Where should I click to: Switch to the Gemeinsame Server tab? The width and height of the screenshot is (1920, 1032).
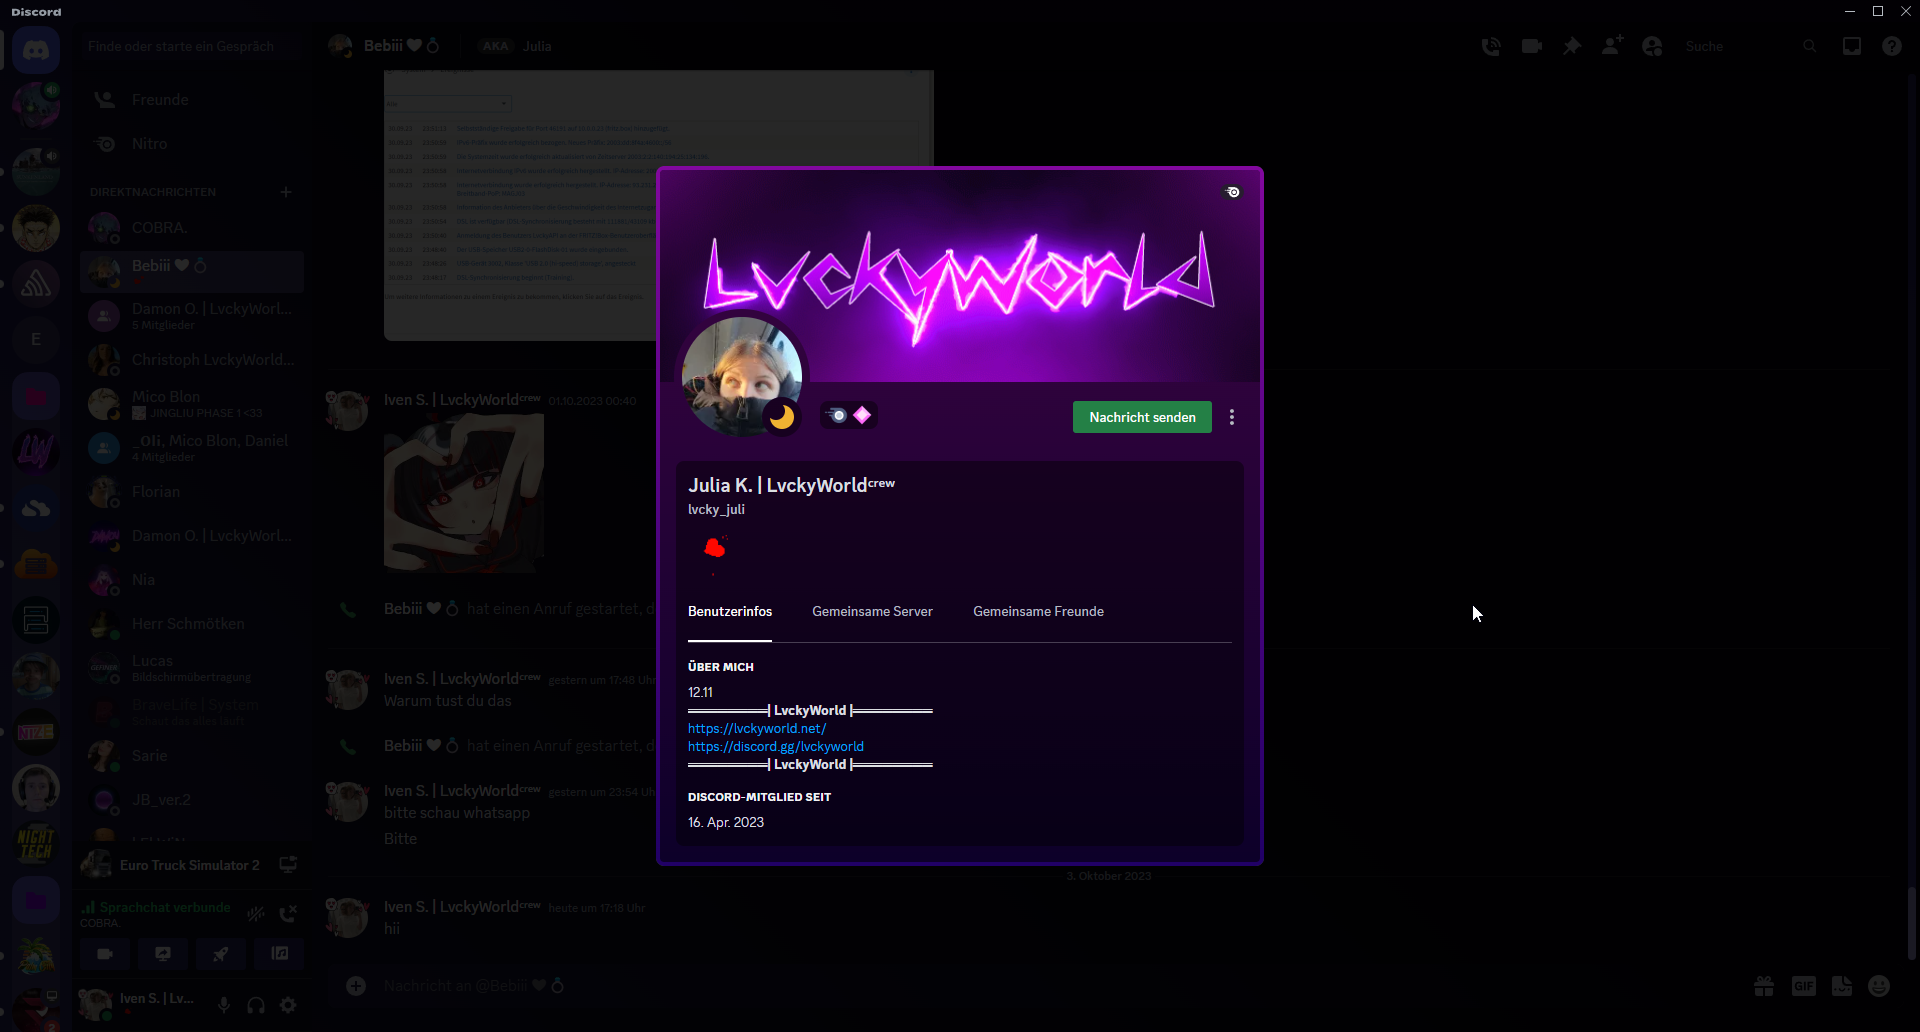(x=872, y=611)
